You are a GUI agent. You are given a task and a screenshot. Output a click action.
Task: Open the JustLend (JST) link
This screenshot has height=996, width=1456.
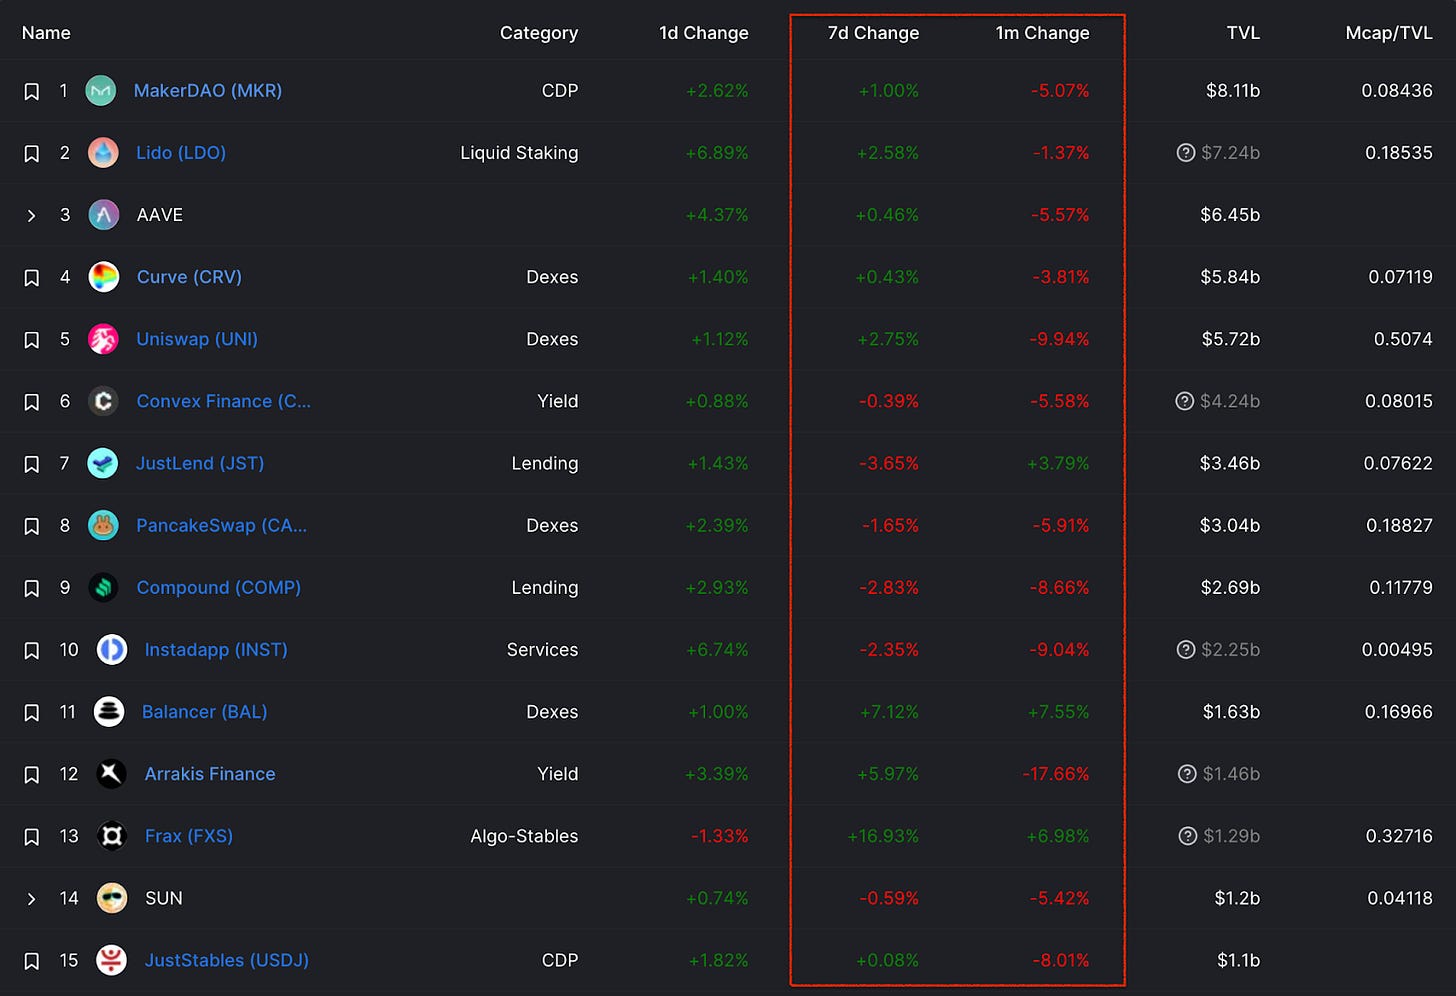(200, 463)
